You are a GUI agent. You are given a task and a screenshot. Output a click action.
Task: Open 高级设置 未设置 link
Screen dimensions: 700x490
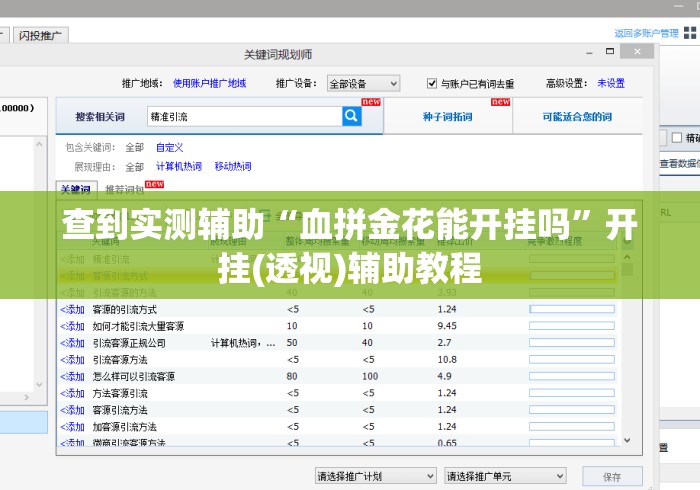(611, 83)
